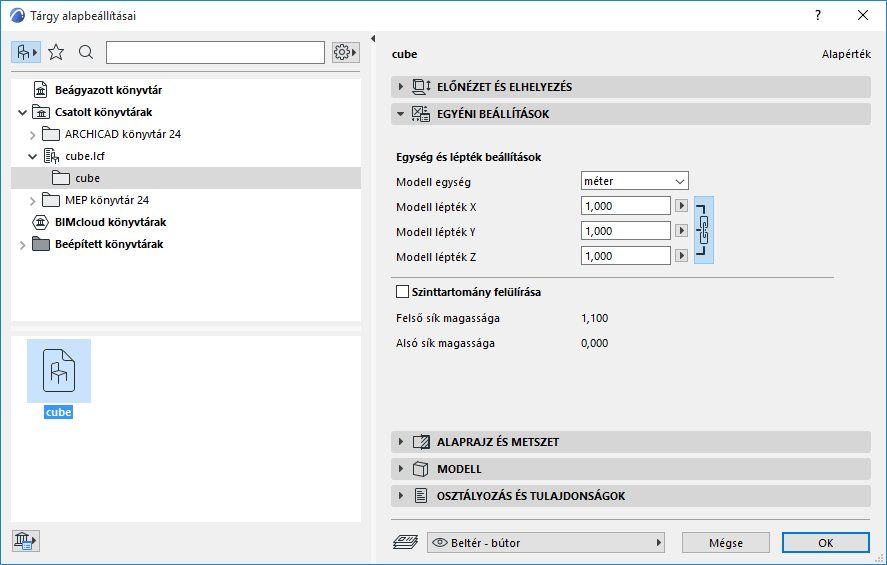Screen dimensions: 887x565
Task: Enable Szinttartomány felülírása checkbox
Action: (x=403, y=292)
